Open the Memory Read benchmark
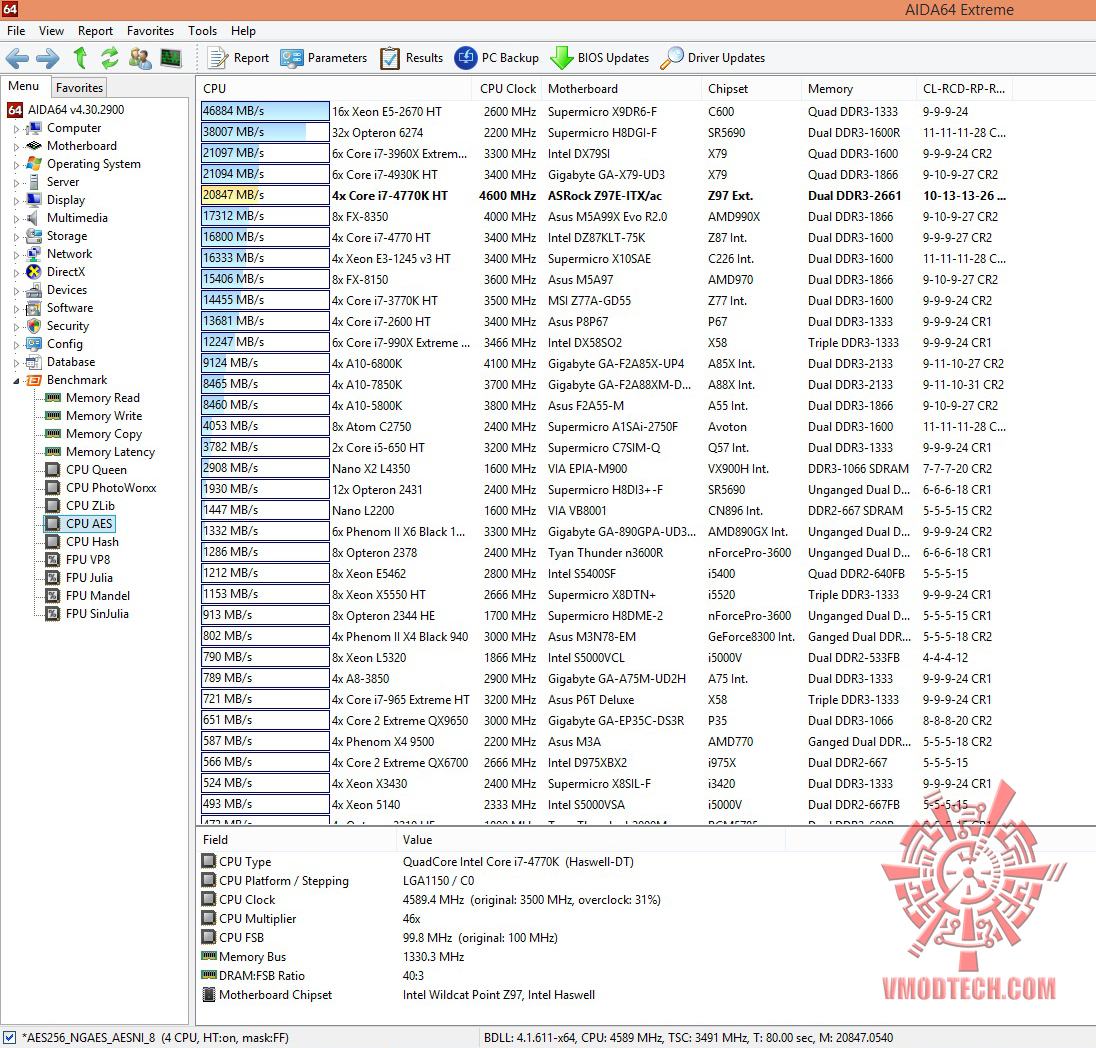 (92, 398)
